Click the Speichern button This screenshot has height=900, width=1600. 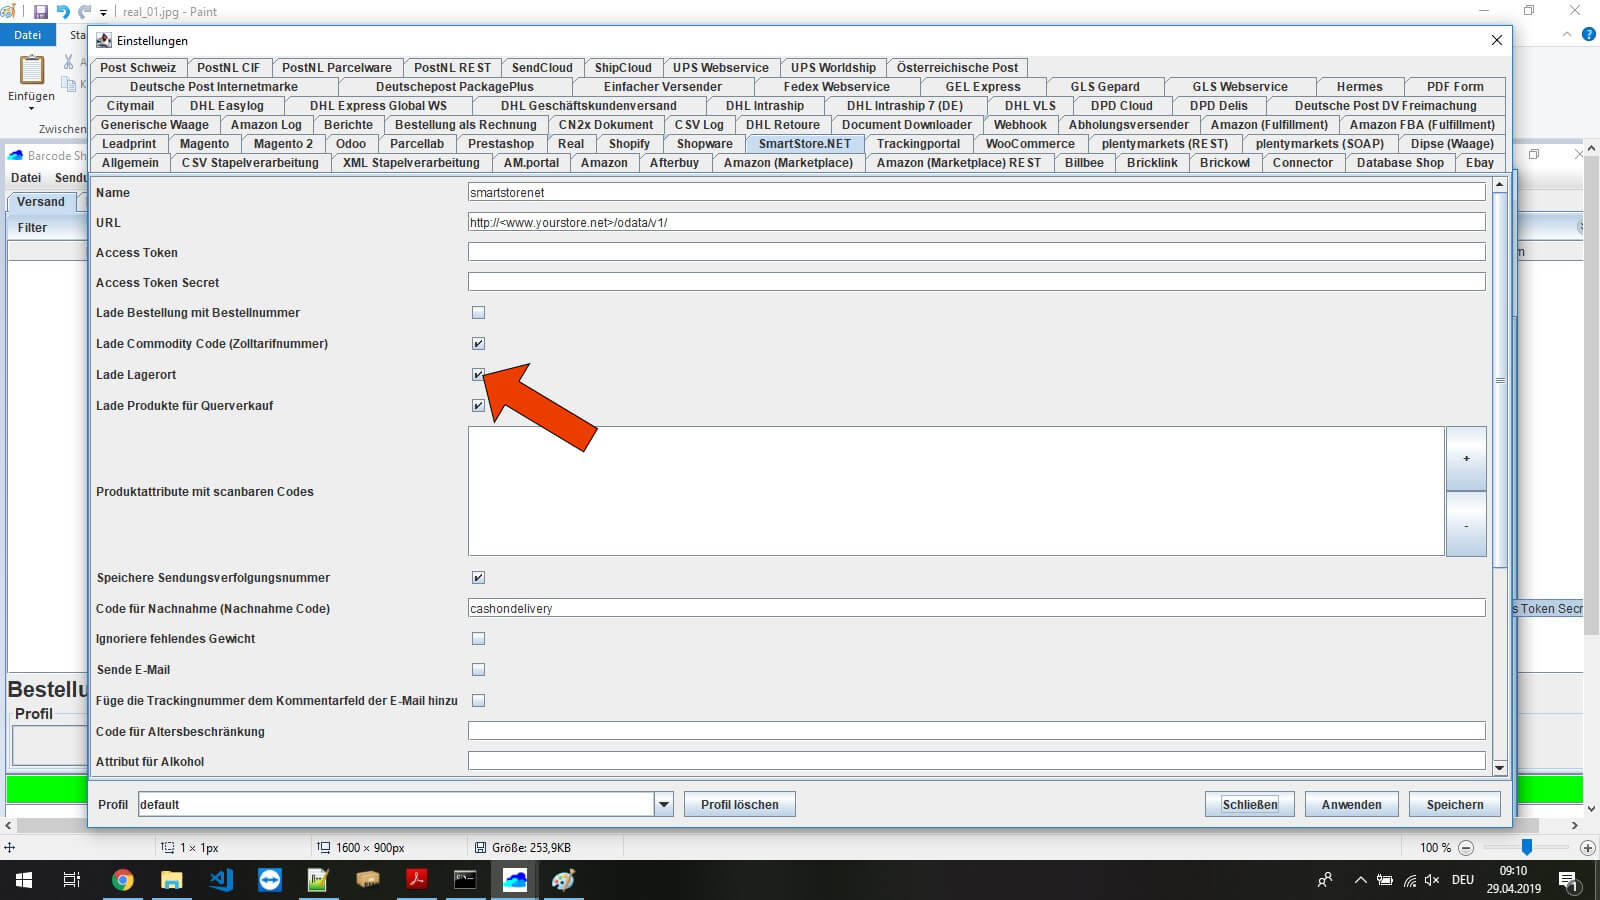click(1455, 804)
